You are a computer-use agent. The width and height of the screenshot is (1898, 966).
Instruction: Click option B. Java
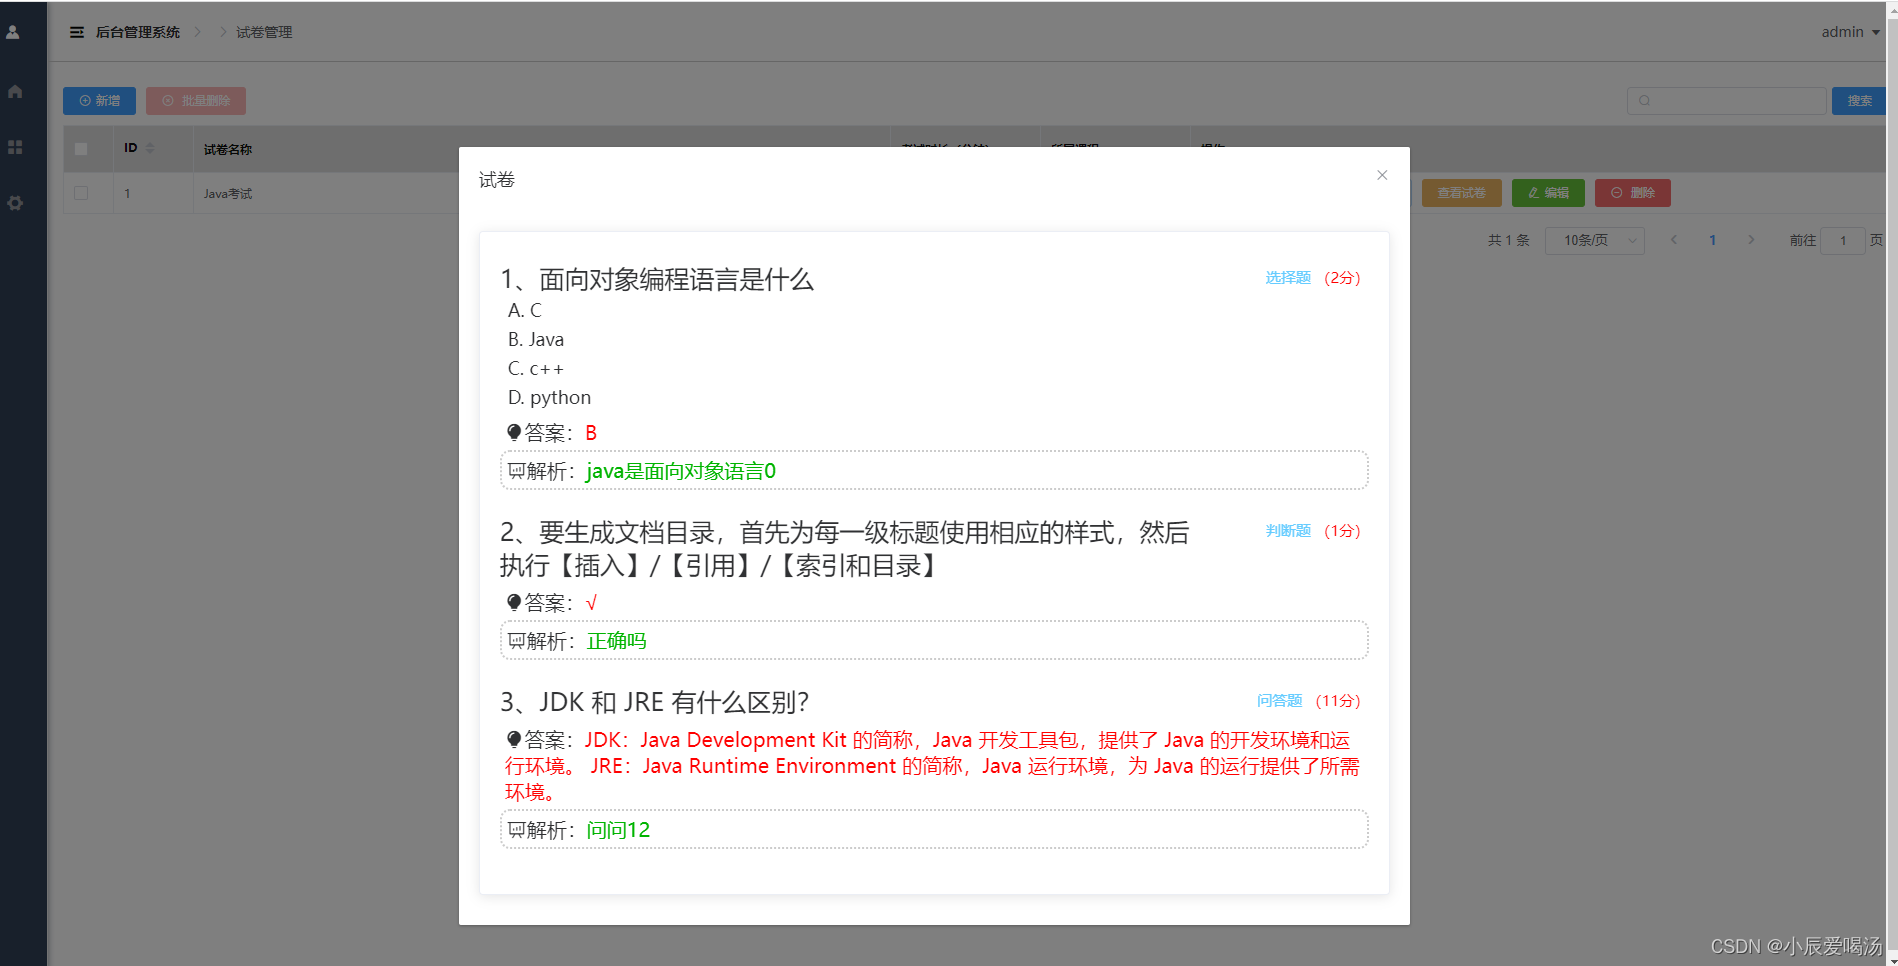pyautogui.click(x=536, y=339)
